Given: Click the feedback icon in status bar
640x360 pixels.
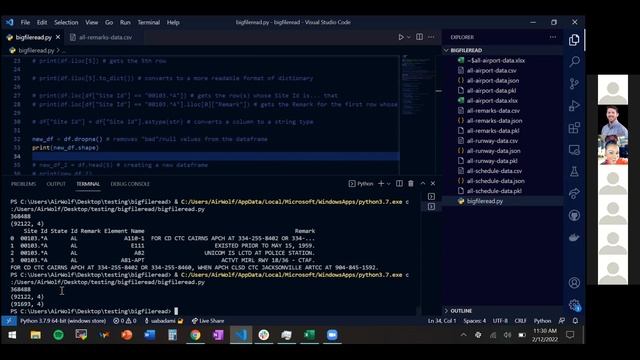Looking at the screenshot, I should (x=562, y=321).
